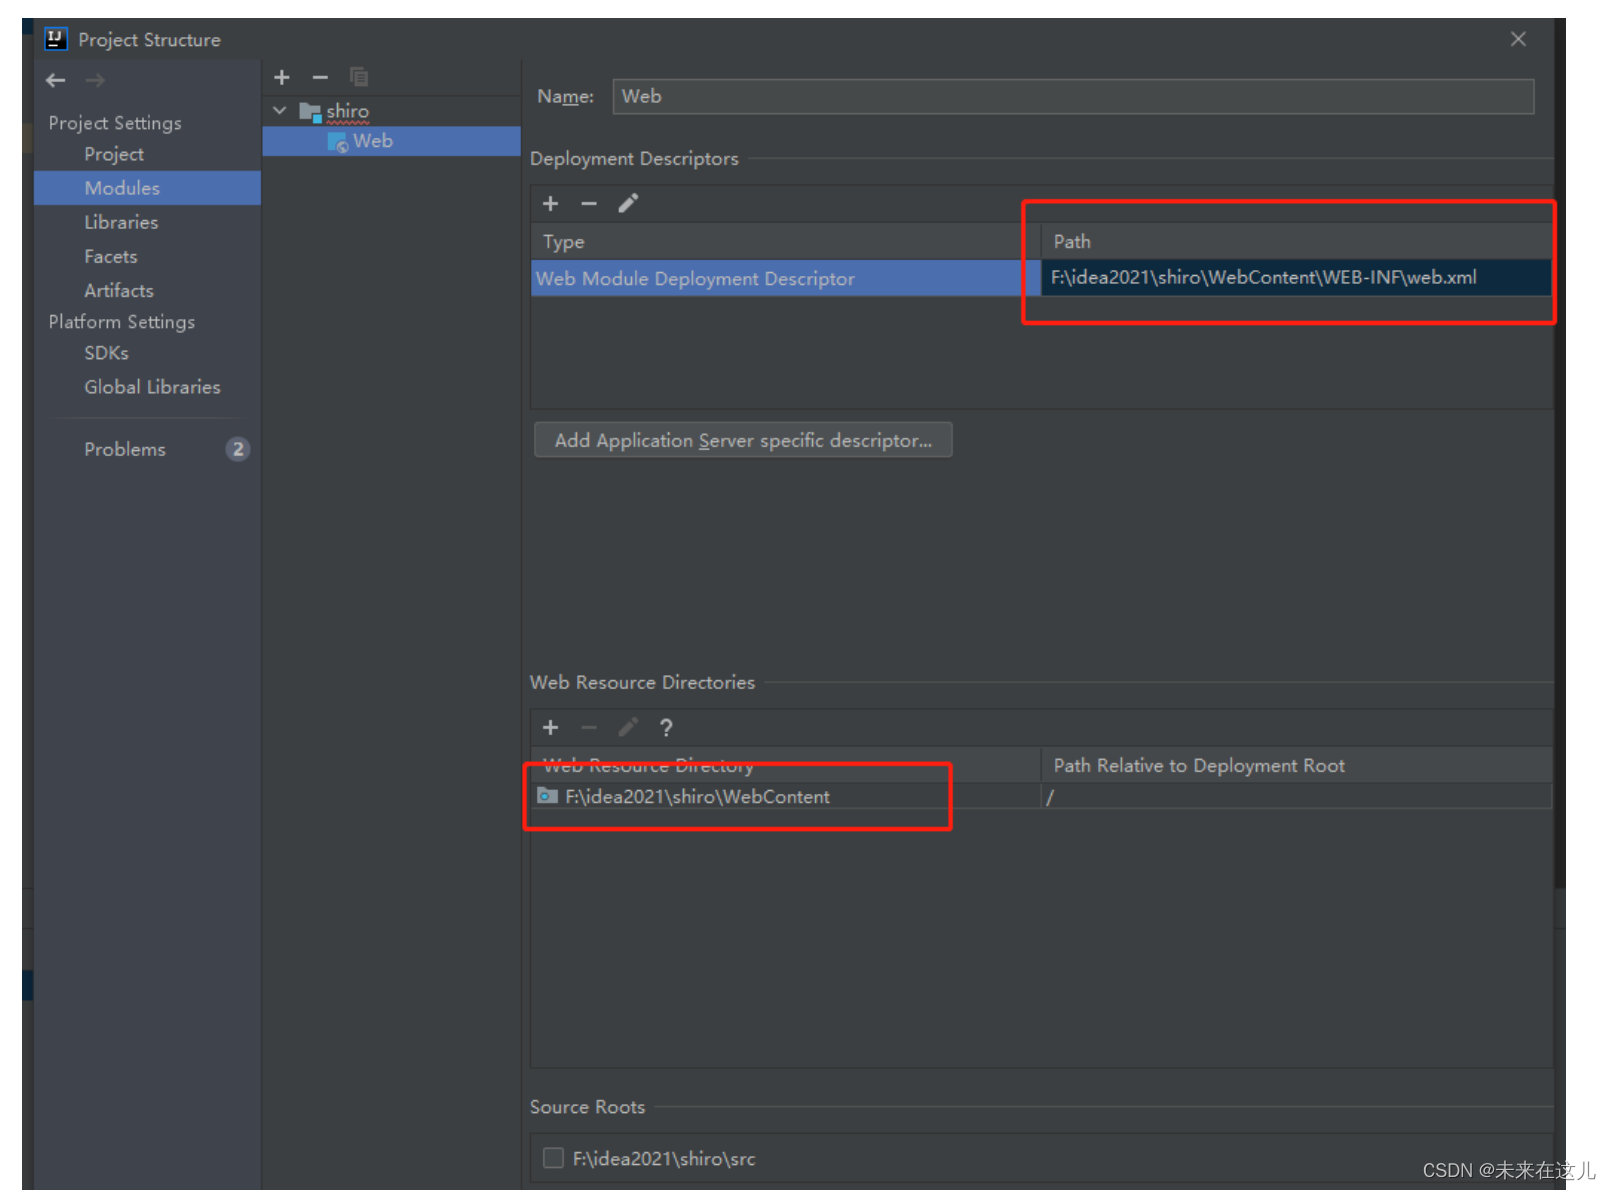Screen dimensions: 1611x1190
Task: Go back with the left arrow
Action: click(56, 80)
